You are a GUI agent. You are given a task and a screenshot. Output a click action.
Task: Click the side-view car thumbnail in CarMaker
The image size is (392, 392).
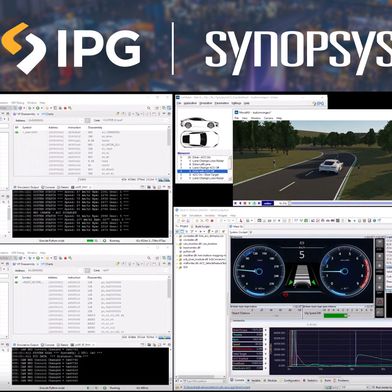[199, 123]
